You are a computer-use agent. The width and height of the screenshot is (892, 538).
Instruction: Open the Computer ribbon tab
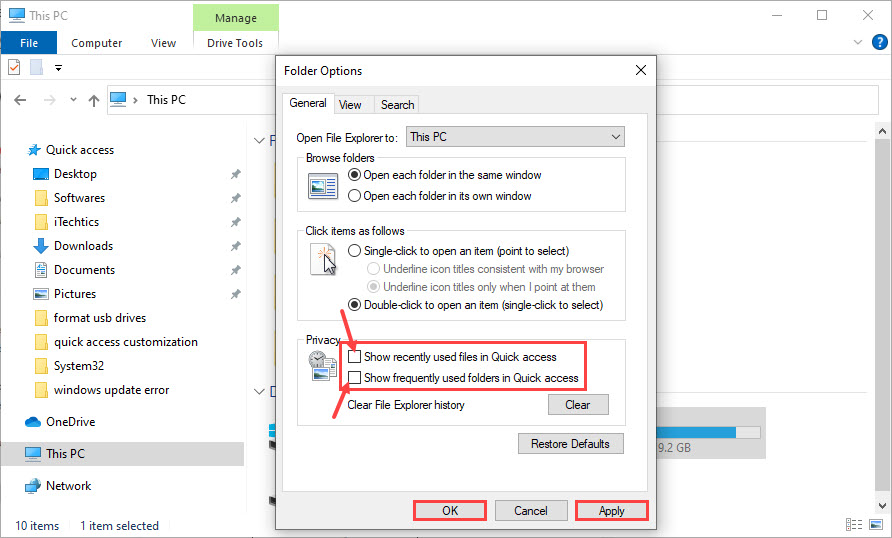tap(96, 43)
